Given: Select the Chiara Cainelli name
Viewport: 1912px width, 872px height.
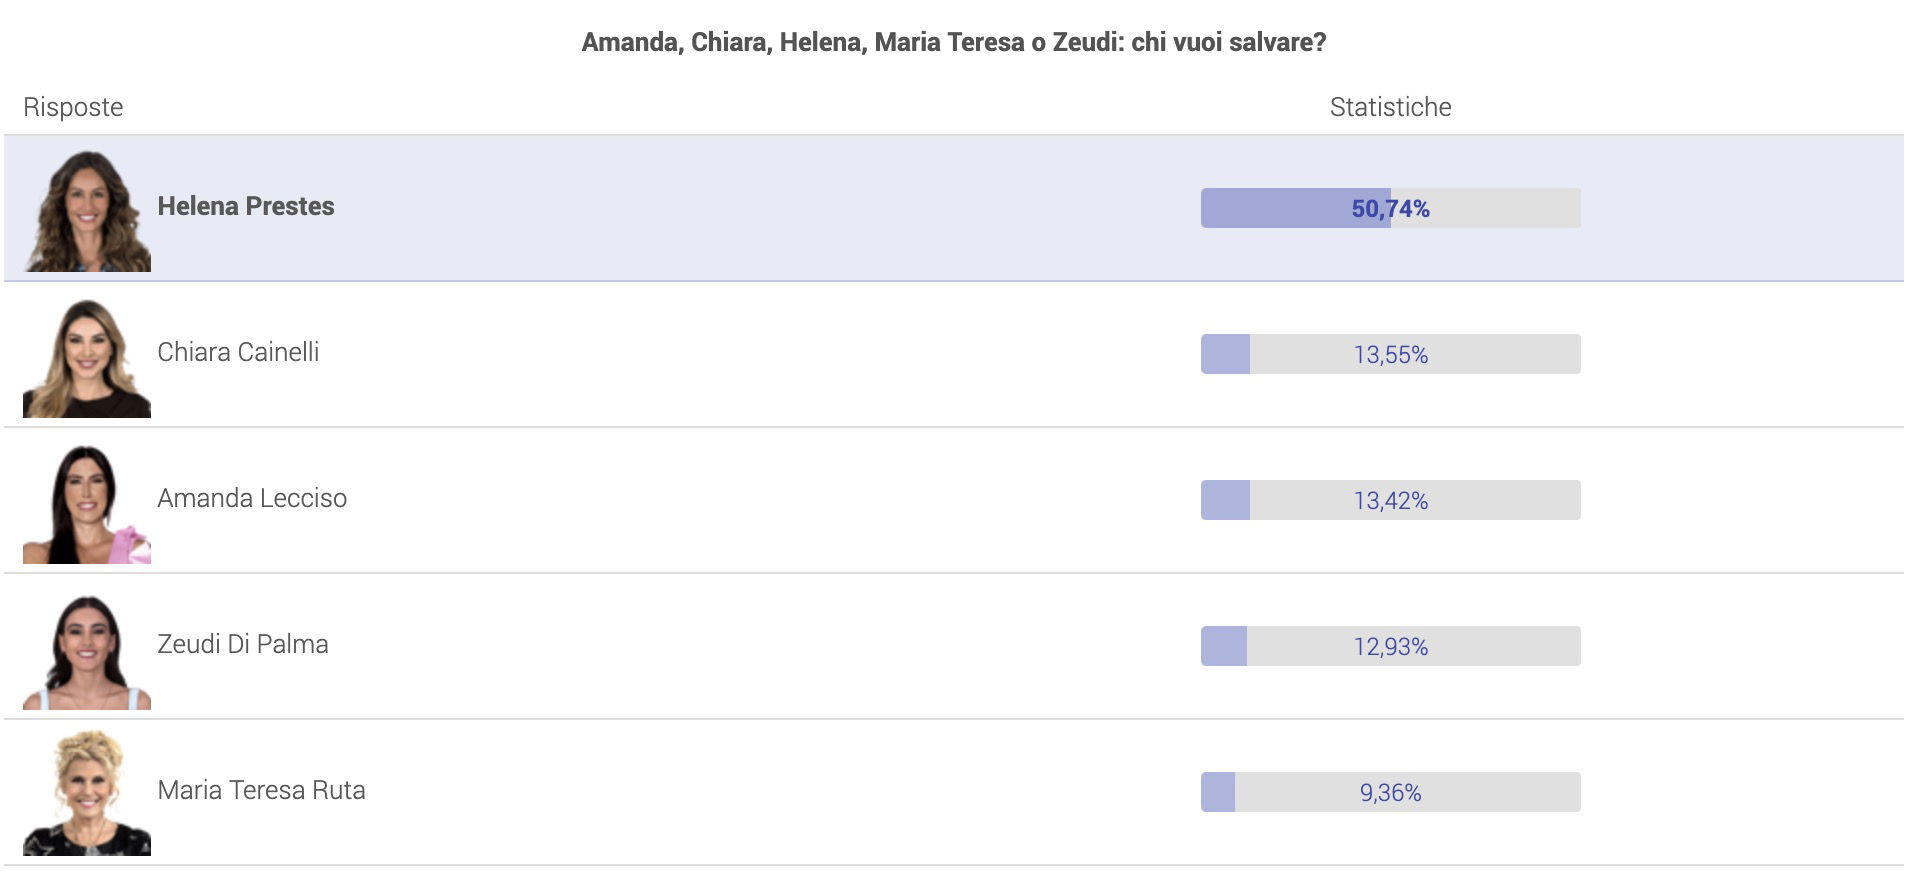Looking at the screenshot, I should click(x=238, y=352).
